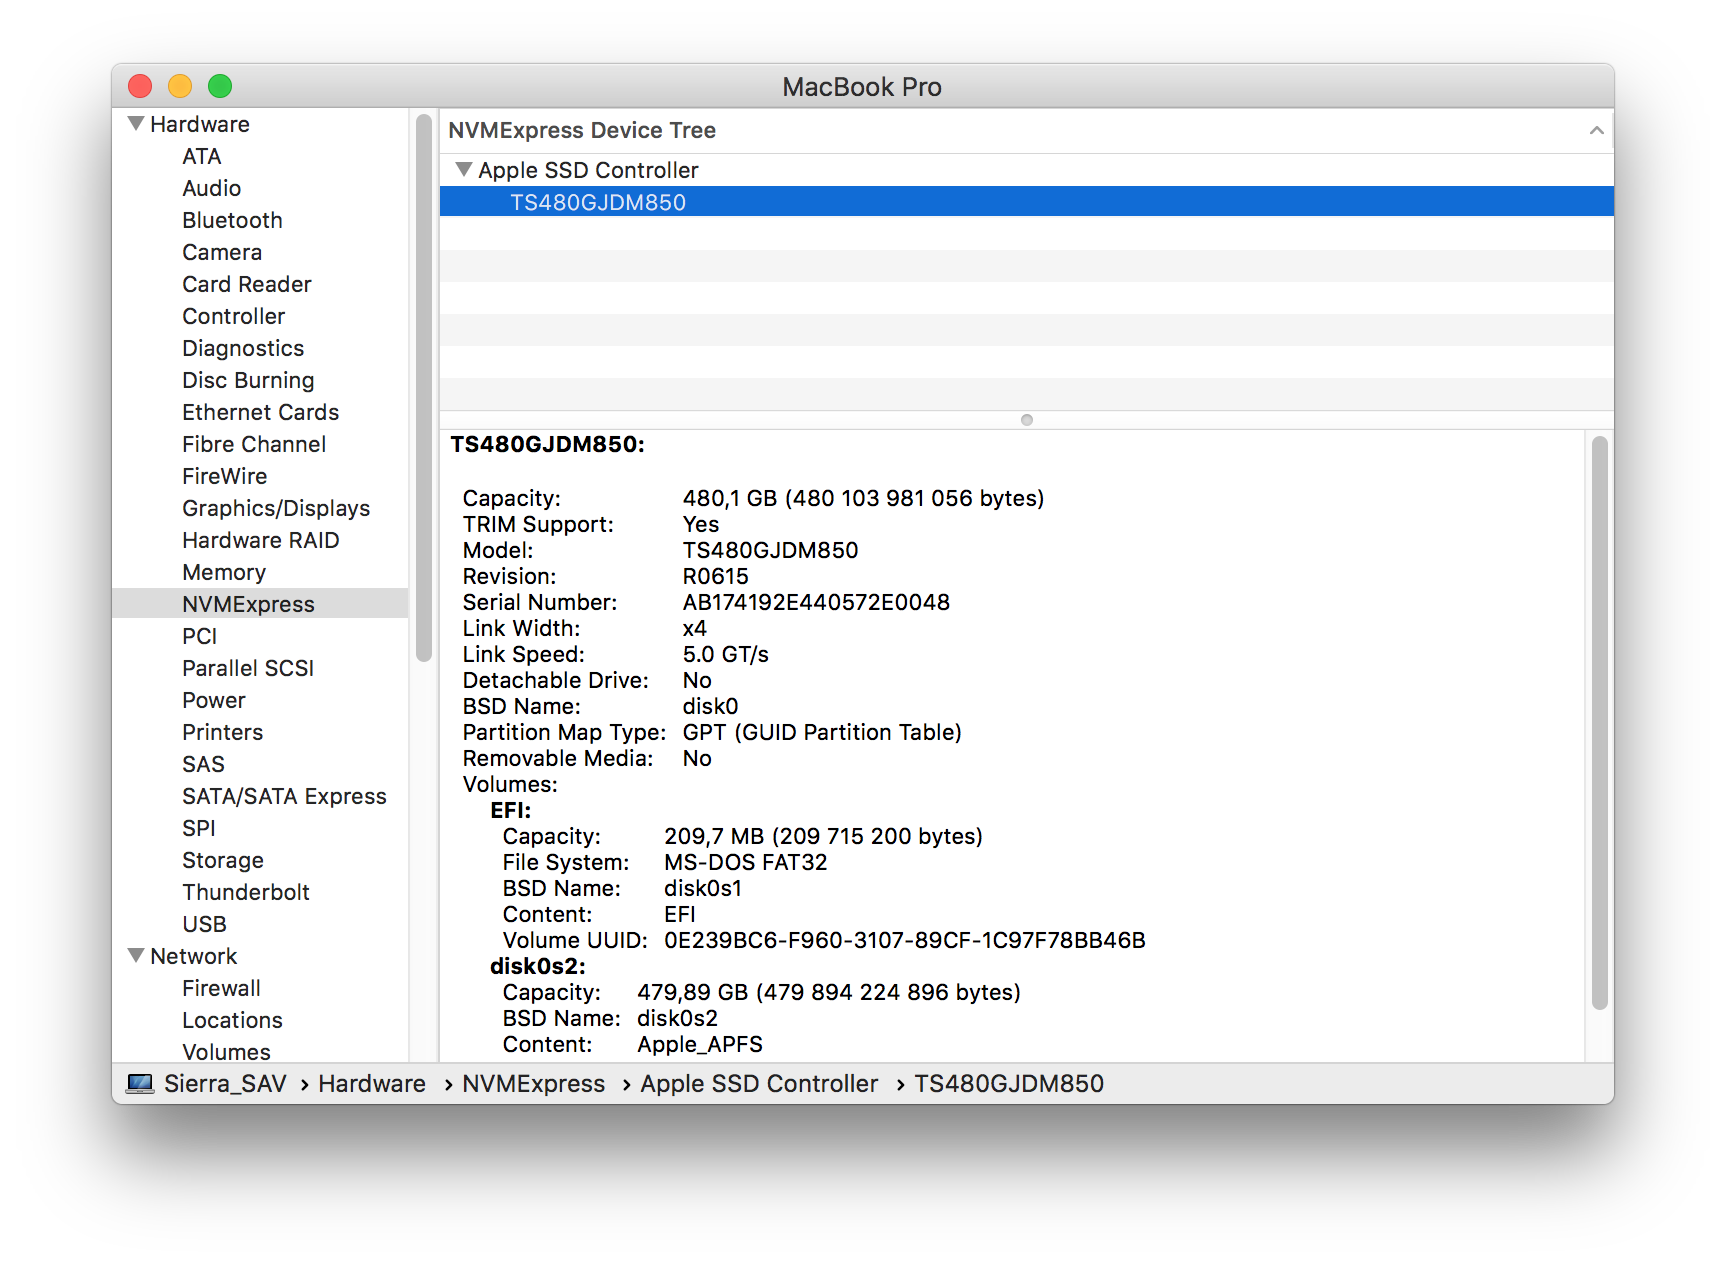The height and width of the screenshot is (1264, 1726).
Task: Click NVMExpress Device Tree column header
Action: click(x=1026, y=131)
